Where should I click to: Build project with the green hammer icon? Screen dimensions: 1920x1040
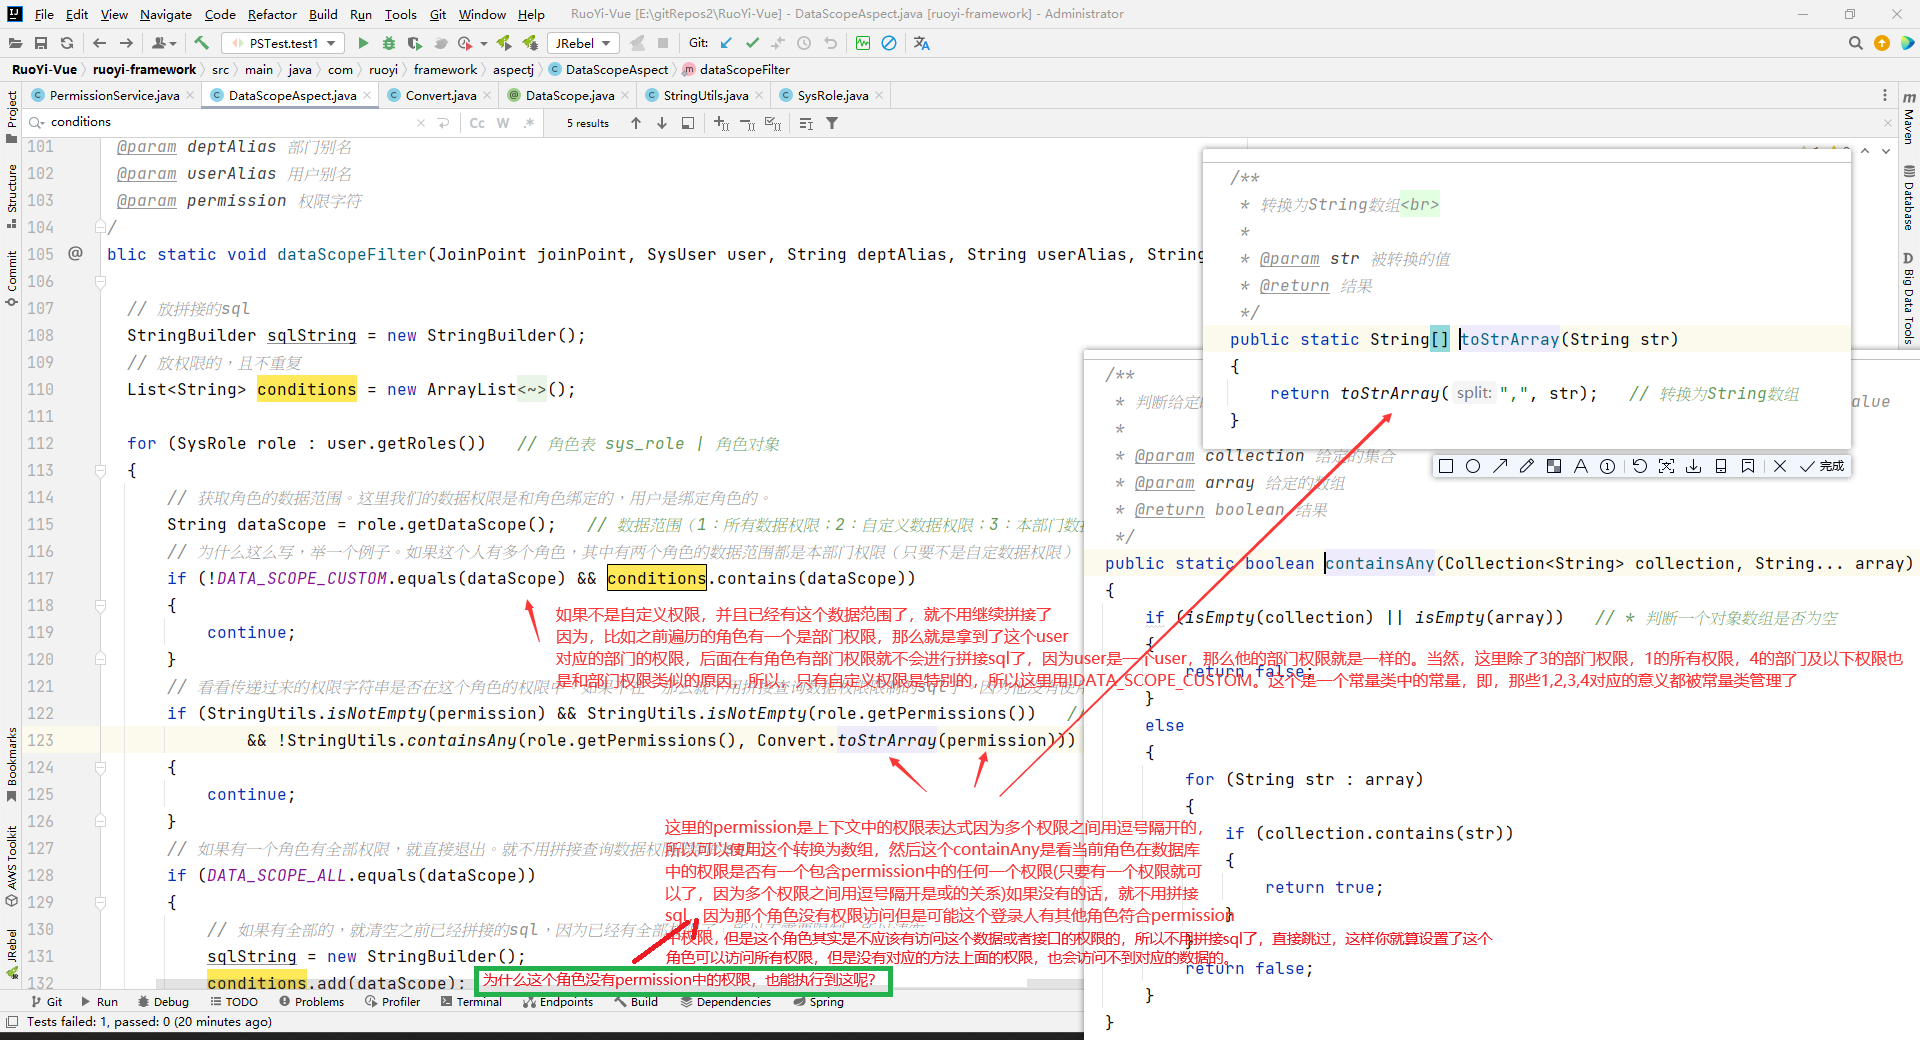coord(201,43)
